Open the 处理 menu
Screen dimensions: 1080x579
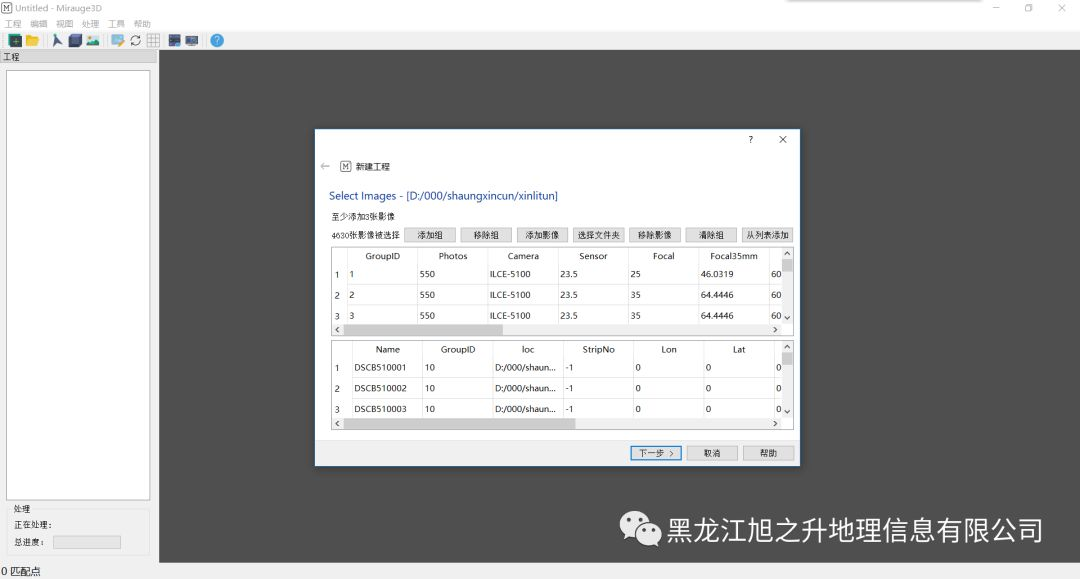pos(90,23)
